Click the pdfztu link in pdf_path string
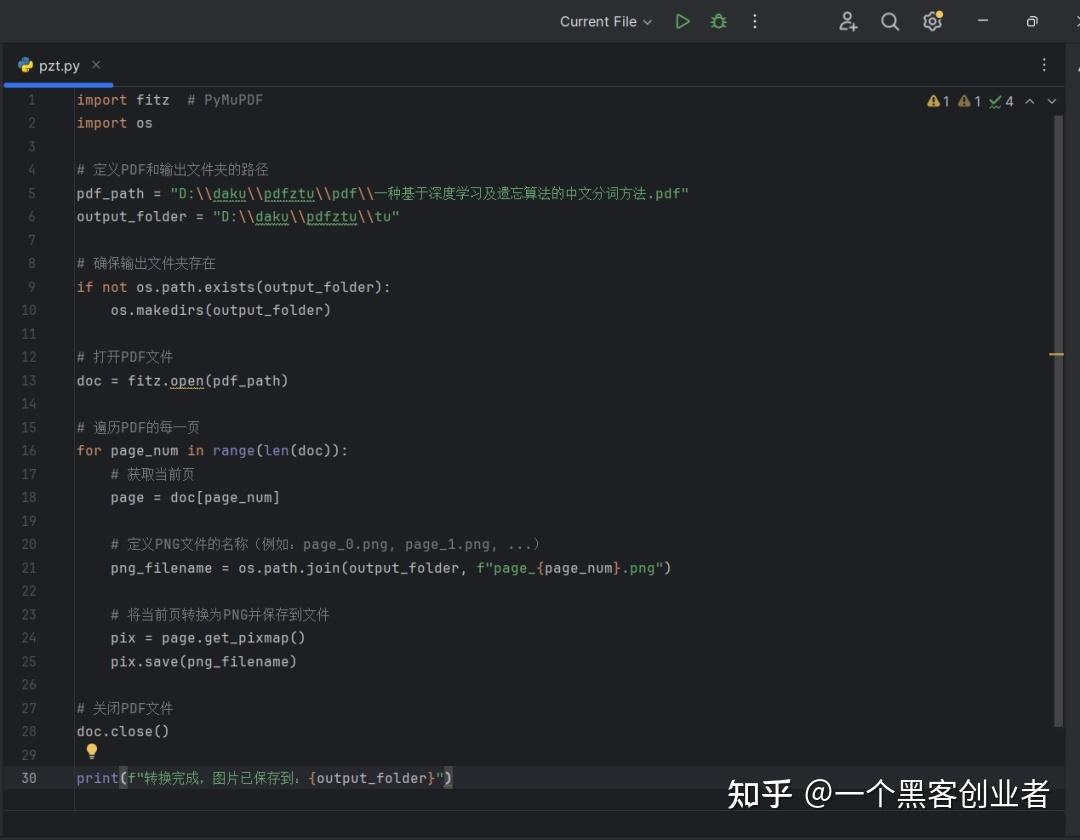Screen dimensions: 1080x840 pyautogui.click(x=288, y=193)
